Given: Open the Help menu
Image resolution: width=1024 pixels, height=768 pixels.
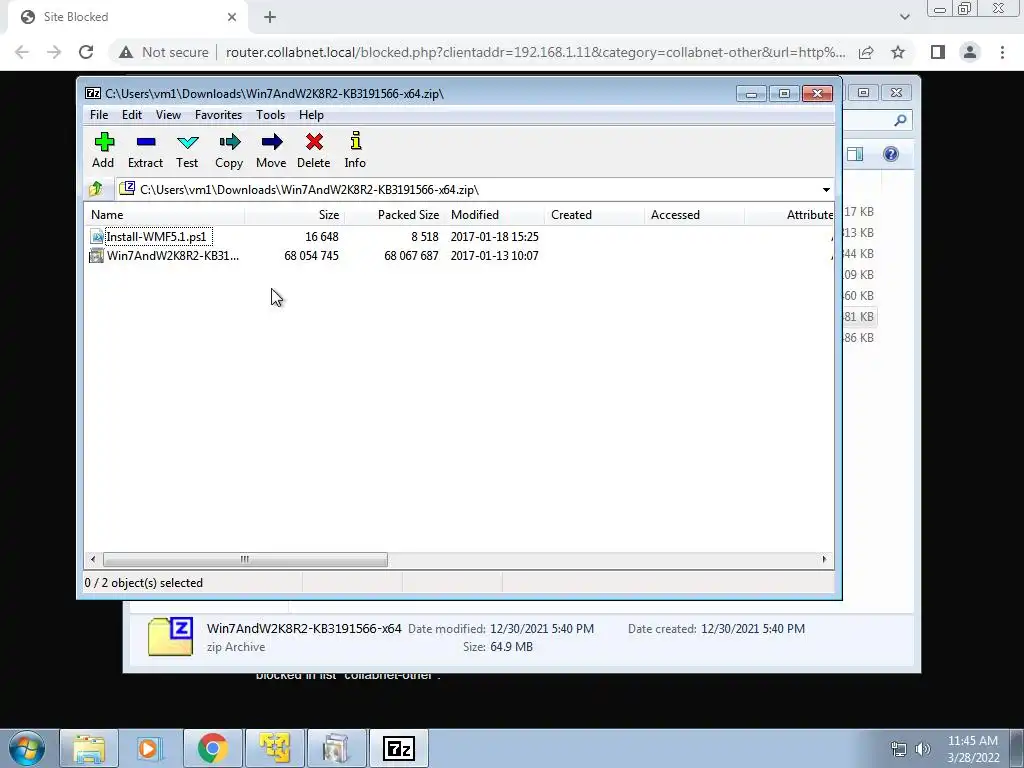Looking at the screenshot, I should pyautogui.click(x=312, y=115).
